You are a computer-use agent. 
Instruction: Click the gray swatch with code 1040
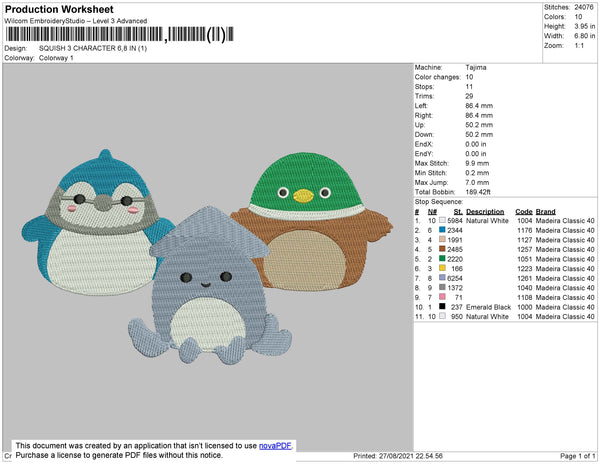click(x=442, y=288)
